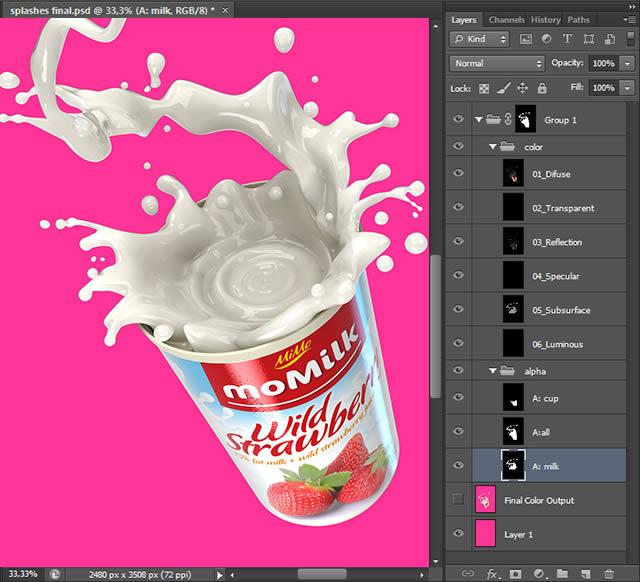Screen dimensions: 640x582
Task: Click the Final Color Output thumbnail
Action: click(x=485, y=499)
